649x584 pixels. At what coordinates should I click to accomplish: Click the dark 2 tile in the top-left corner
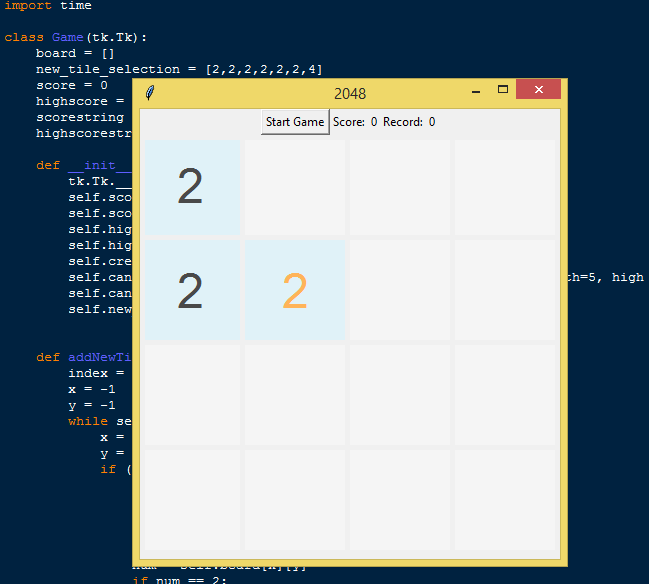191,186
